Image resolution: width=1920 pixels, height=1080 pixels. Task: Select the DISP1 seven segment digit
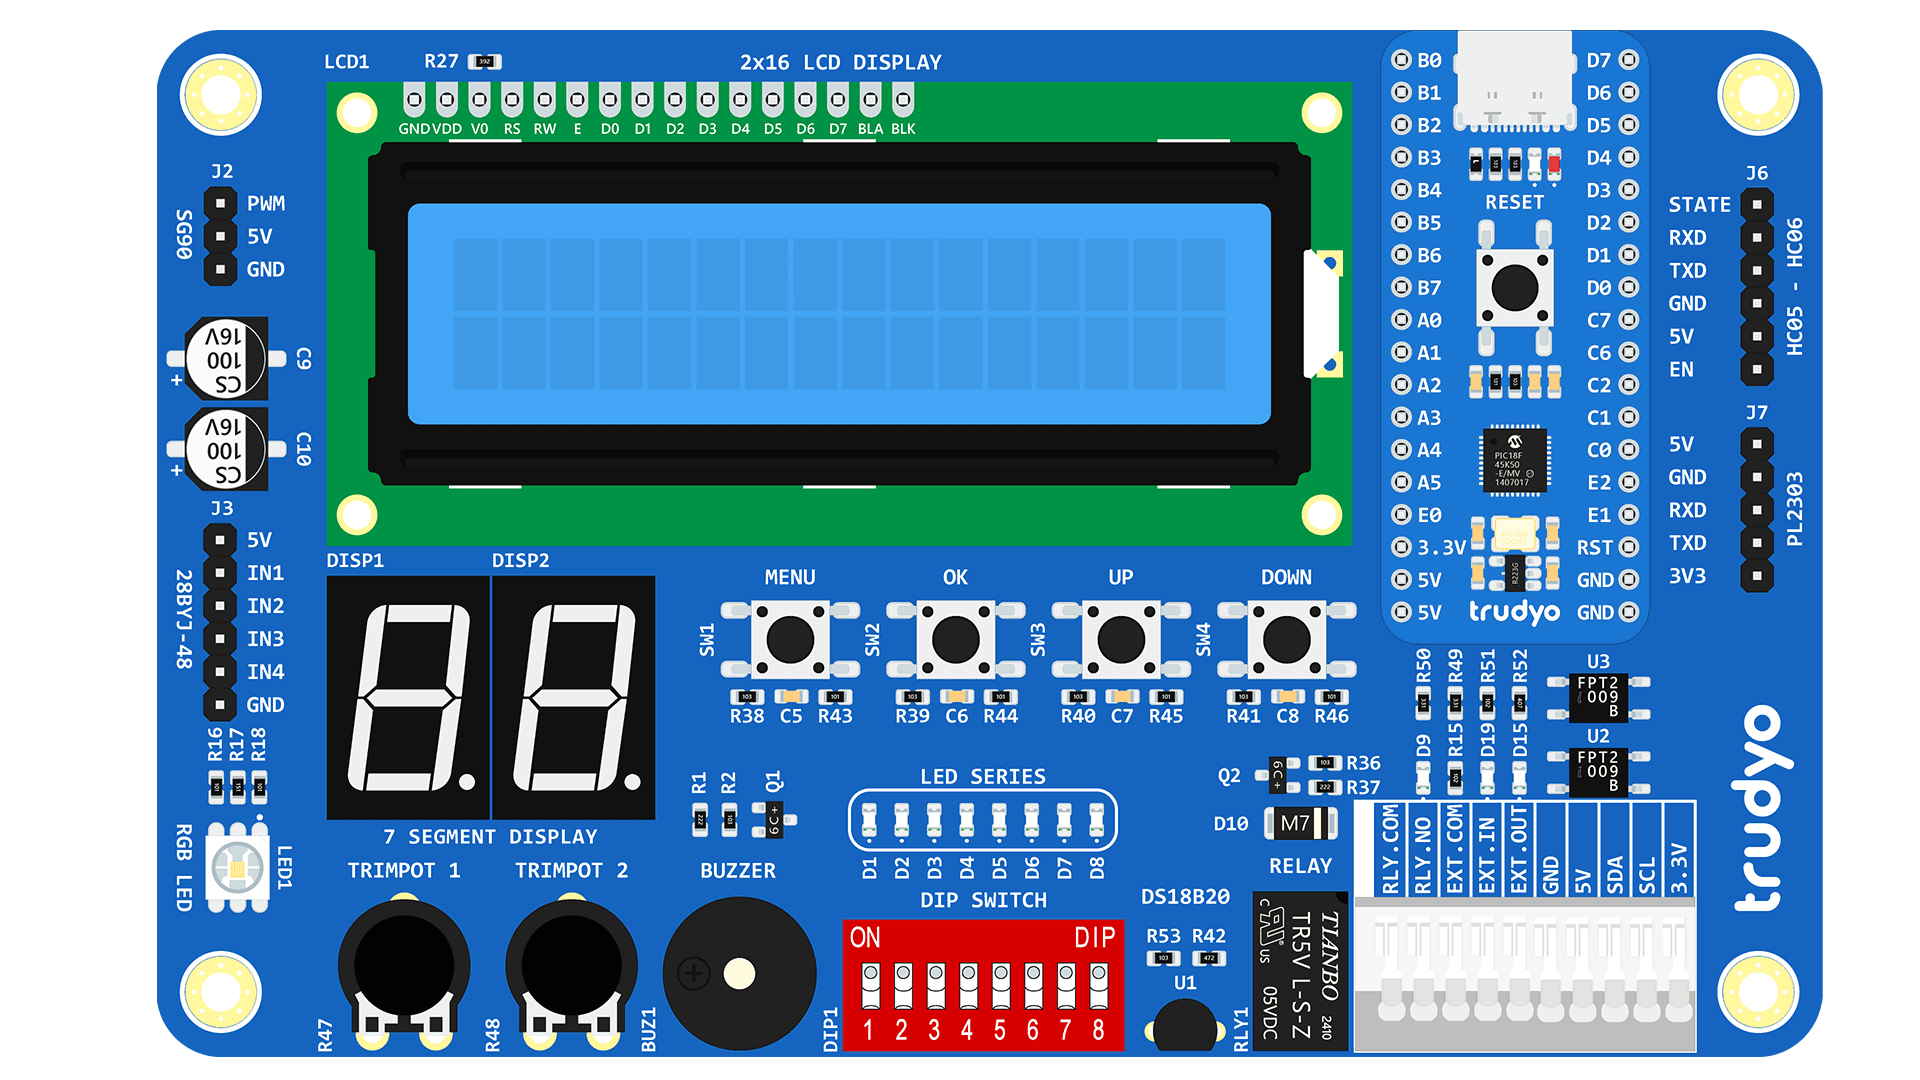coord(408,697)
